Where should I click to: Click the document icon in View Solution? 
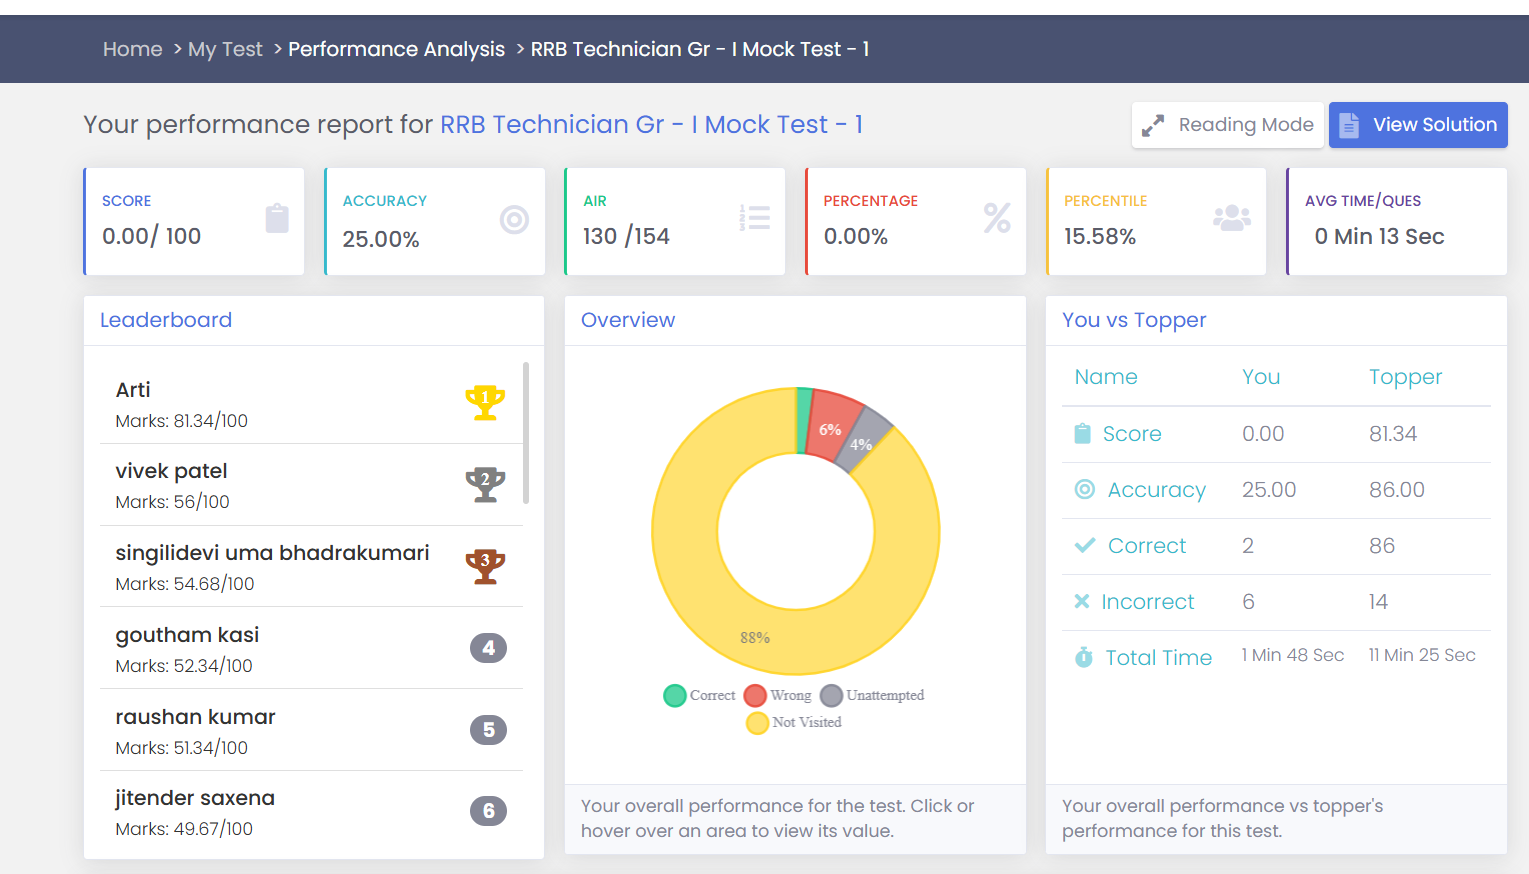1349,125
